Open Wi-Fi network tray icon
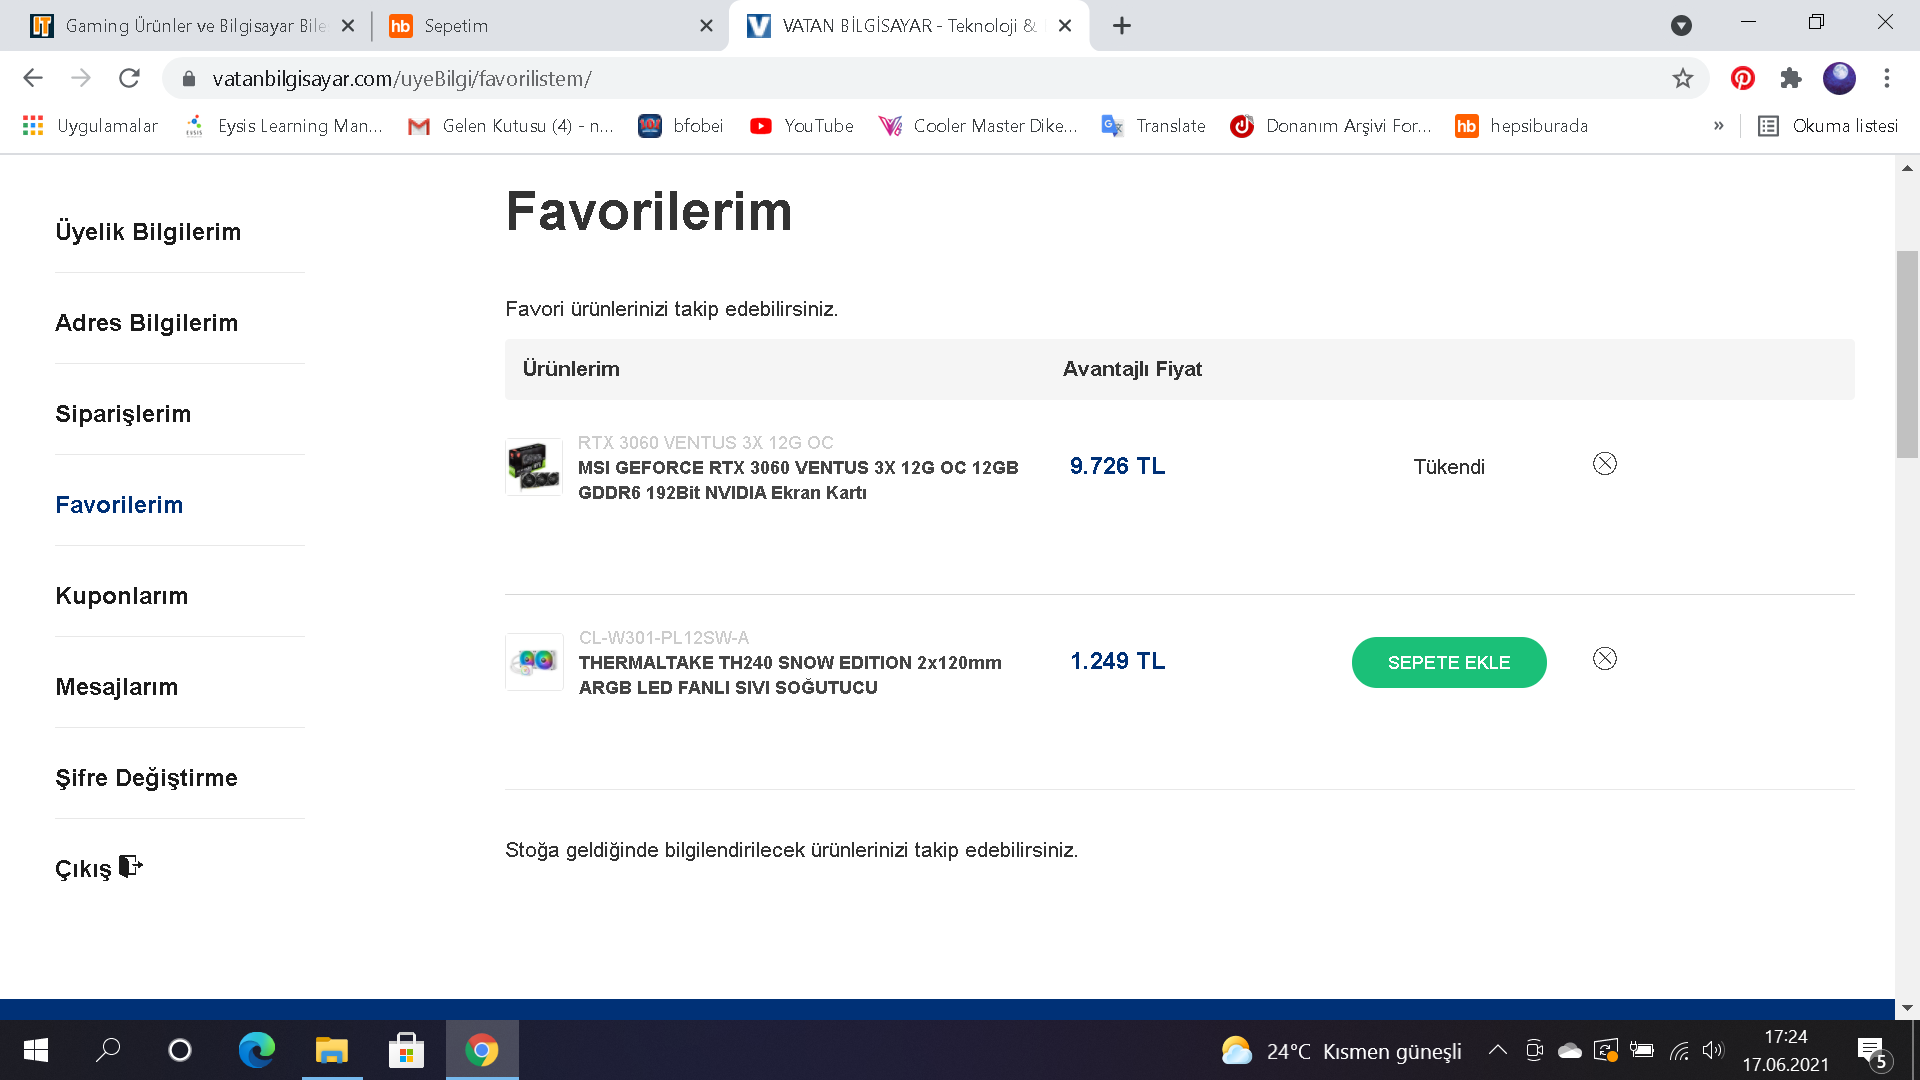Screen dimensions: 1920x1080 (1679, 1050)
